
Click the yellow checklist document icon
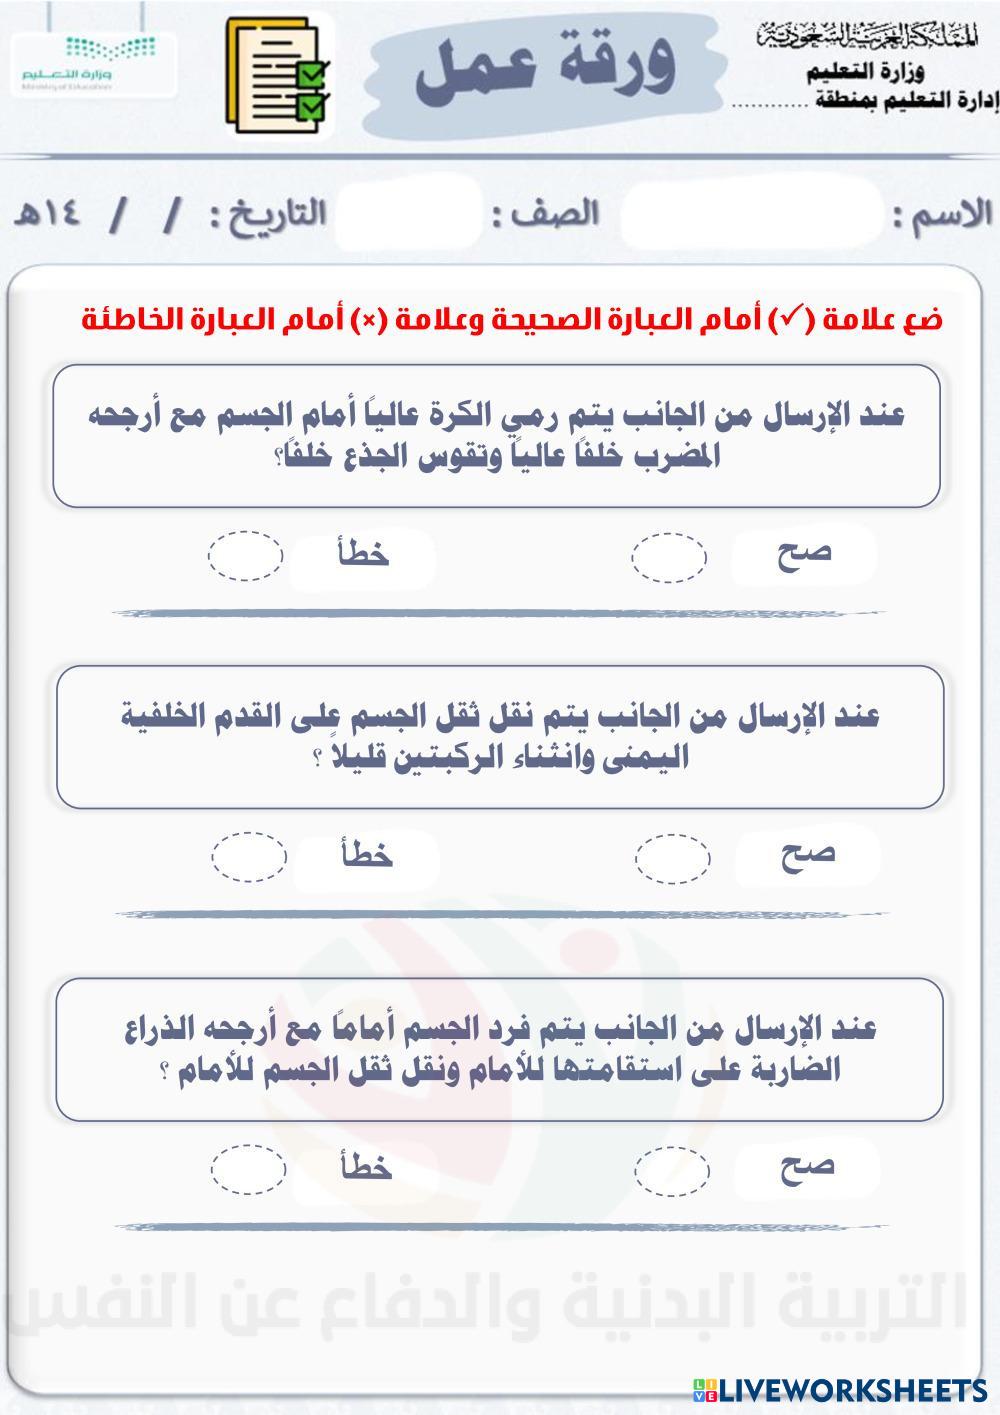point(277,77)
